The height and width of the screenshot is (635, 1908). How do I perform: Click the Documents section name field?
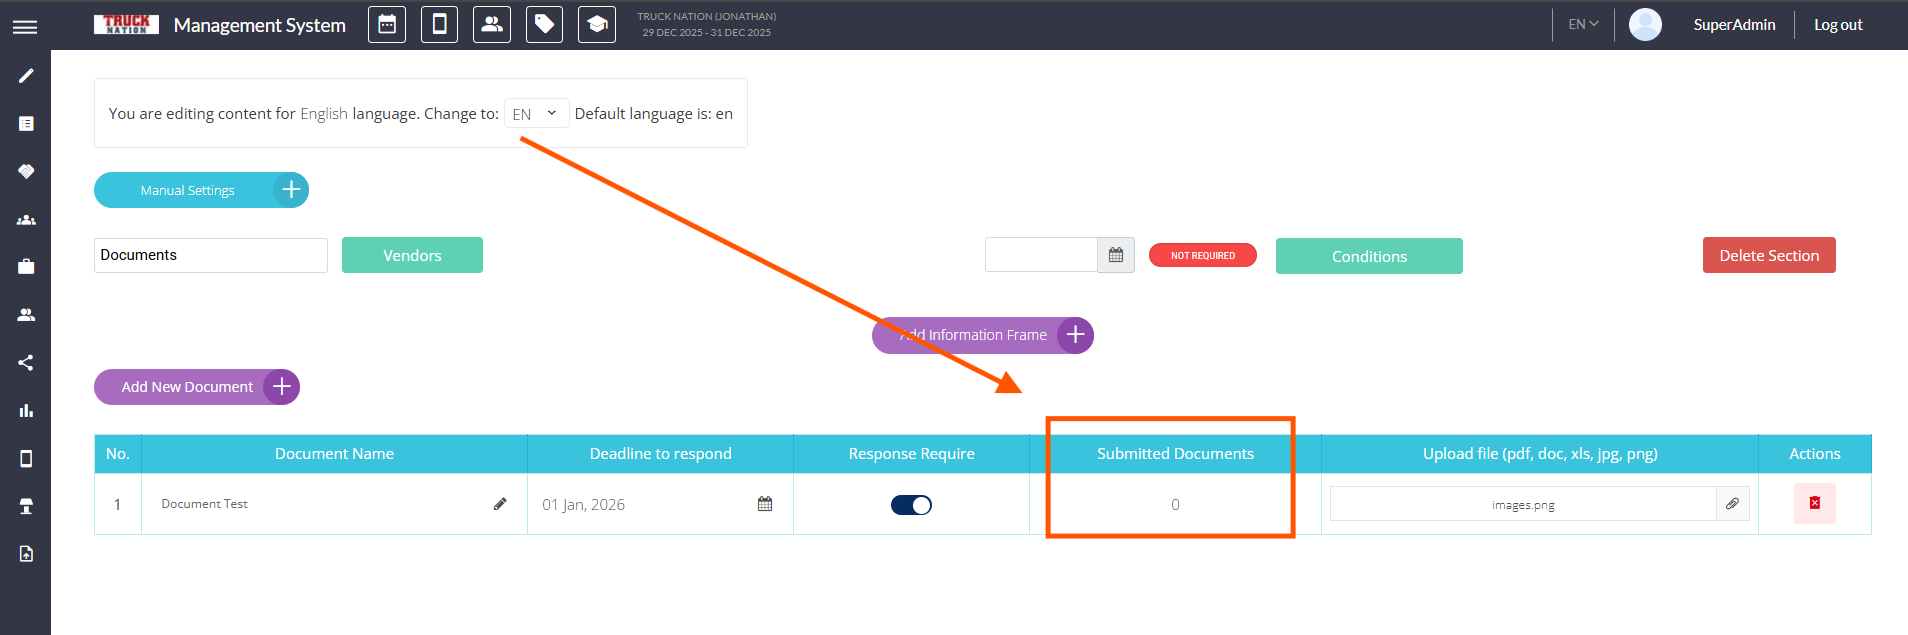tap(211, 255)
